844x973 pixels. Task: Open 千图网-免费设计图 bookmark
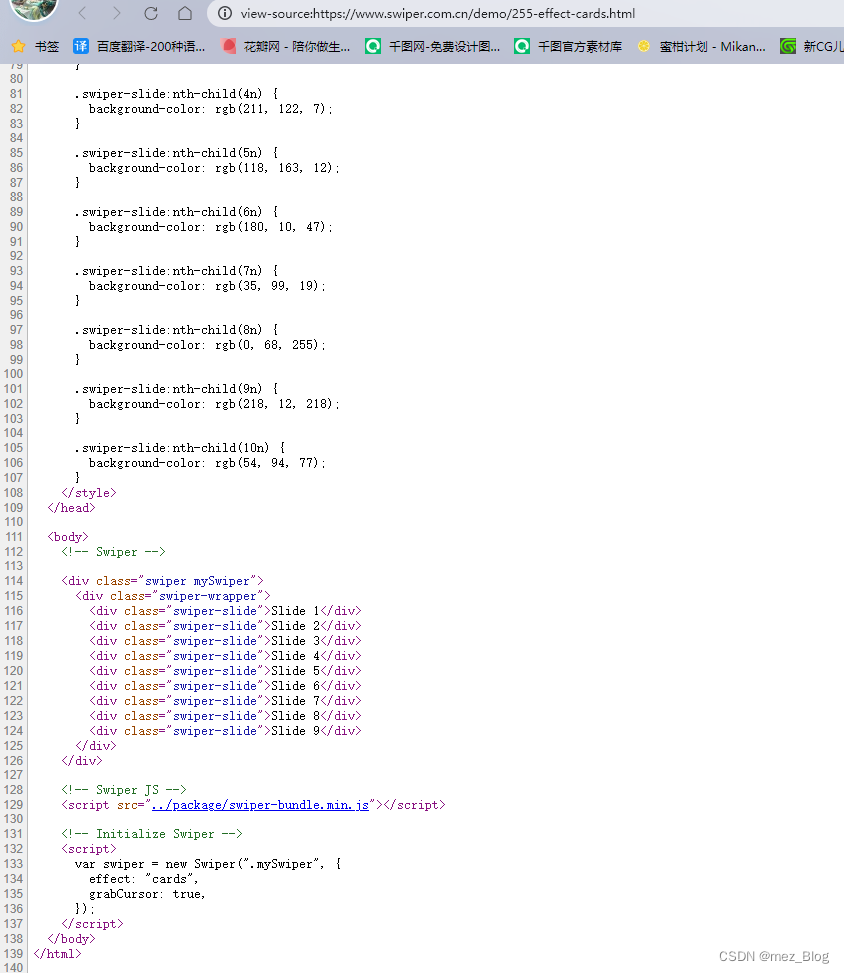433,47
